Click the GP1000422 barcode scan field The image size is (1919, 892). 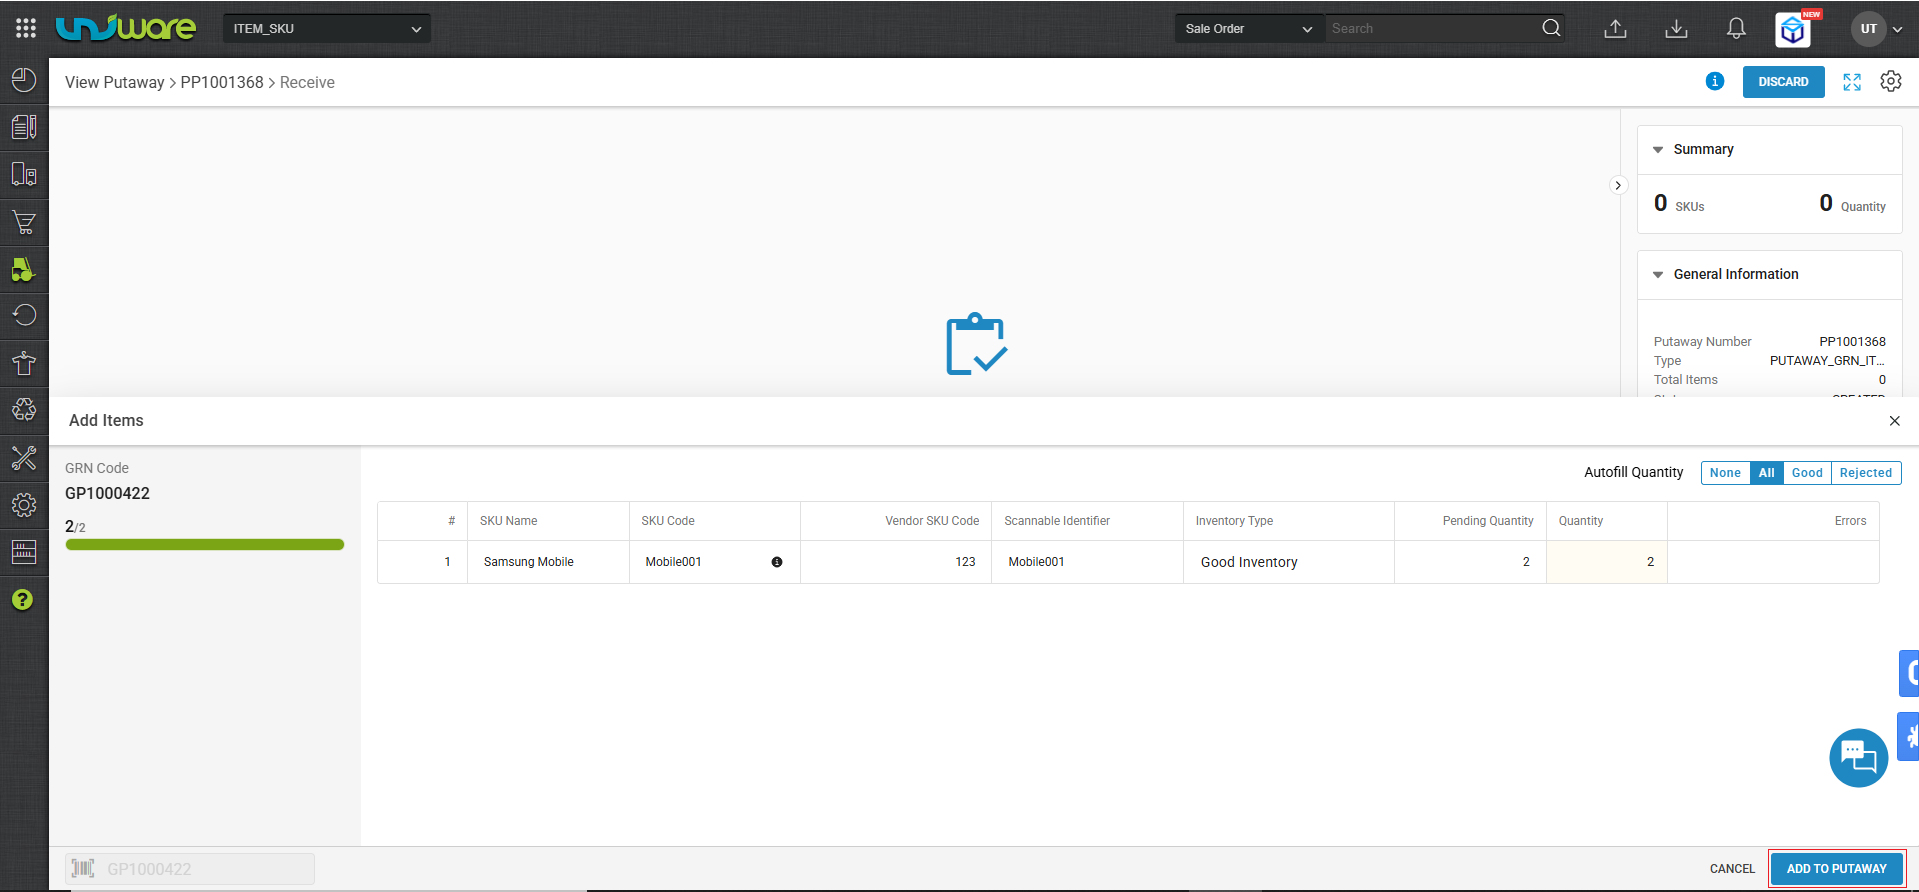pos(190,869)
